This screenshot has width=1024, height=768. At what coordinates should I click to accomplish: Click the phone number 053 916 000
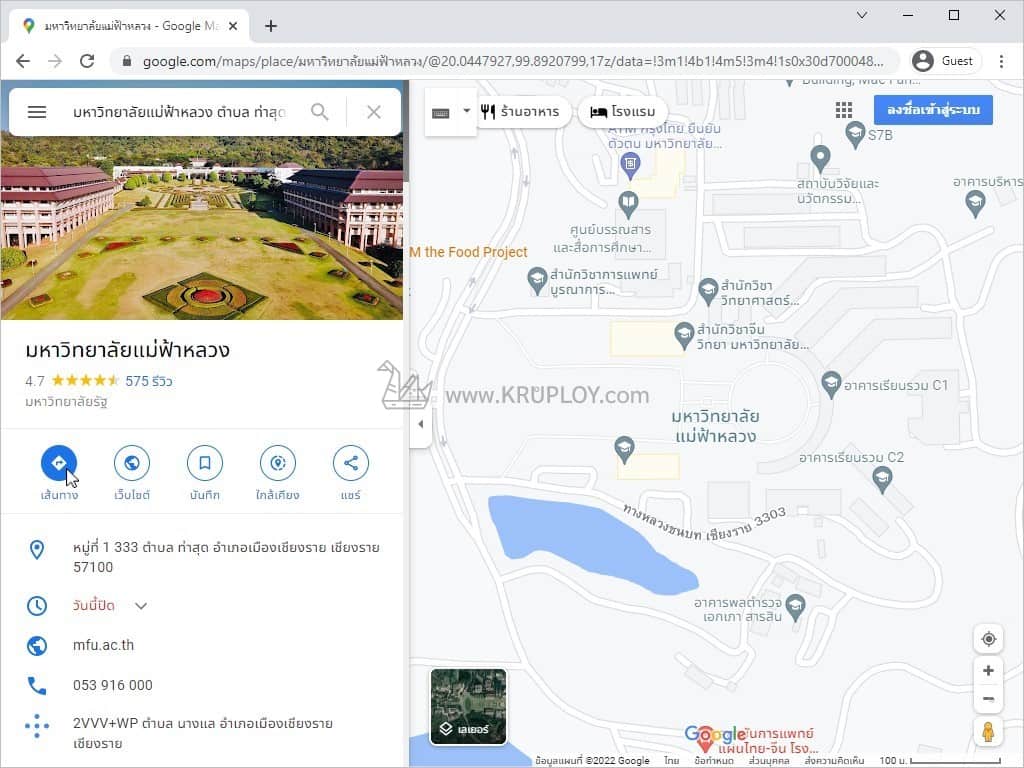112,685
